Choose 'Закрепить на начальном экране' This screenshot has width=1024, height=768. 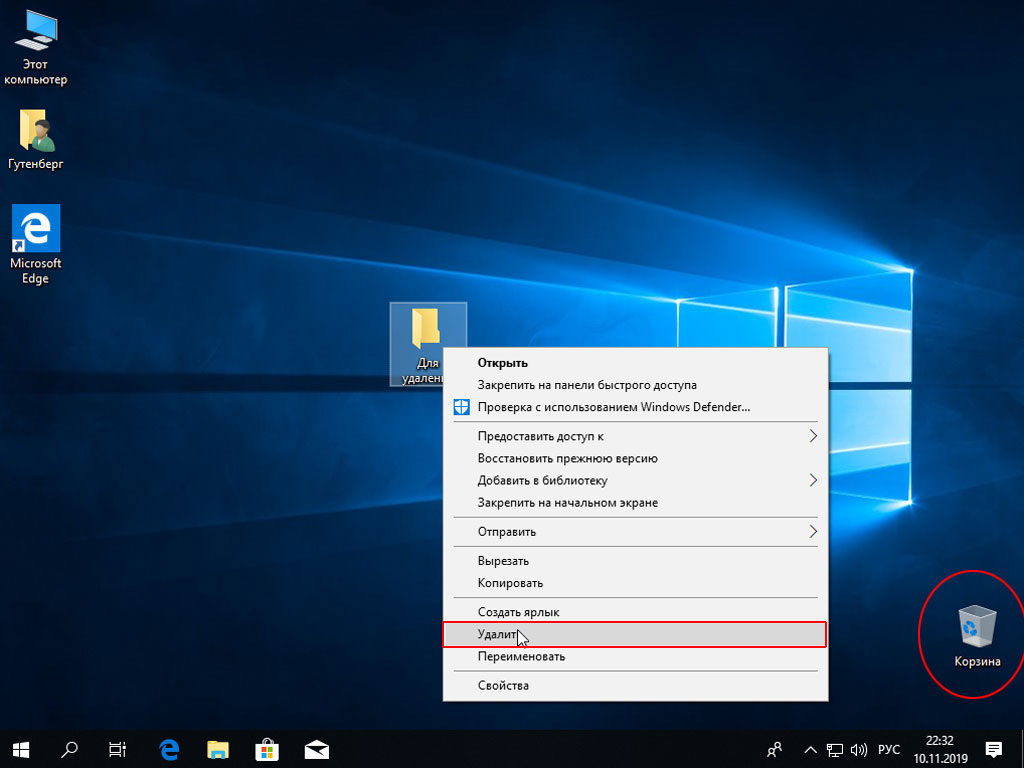[x=635, y=502]
